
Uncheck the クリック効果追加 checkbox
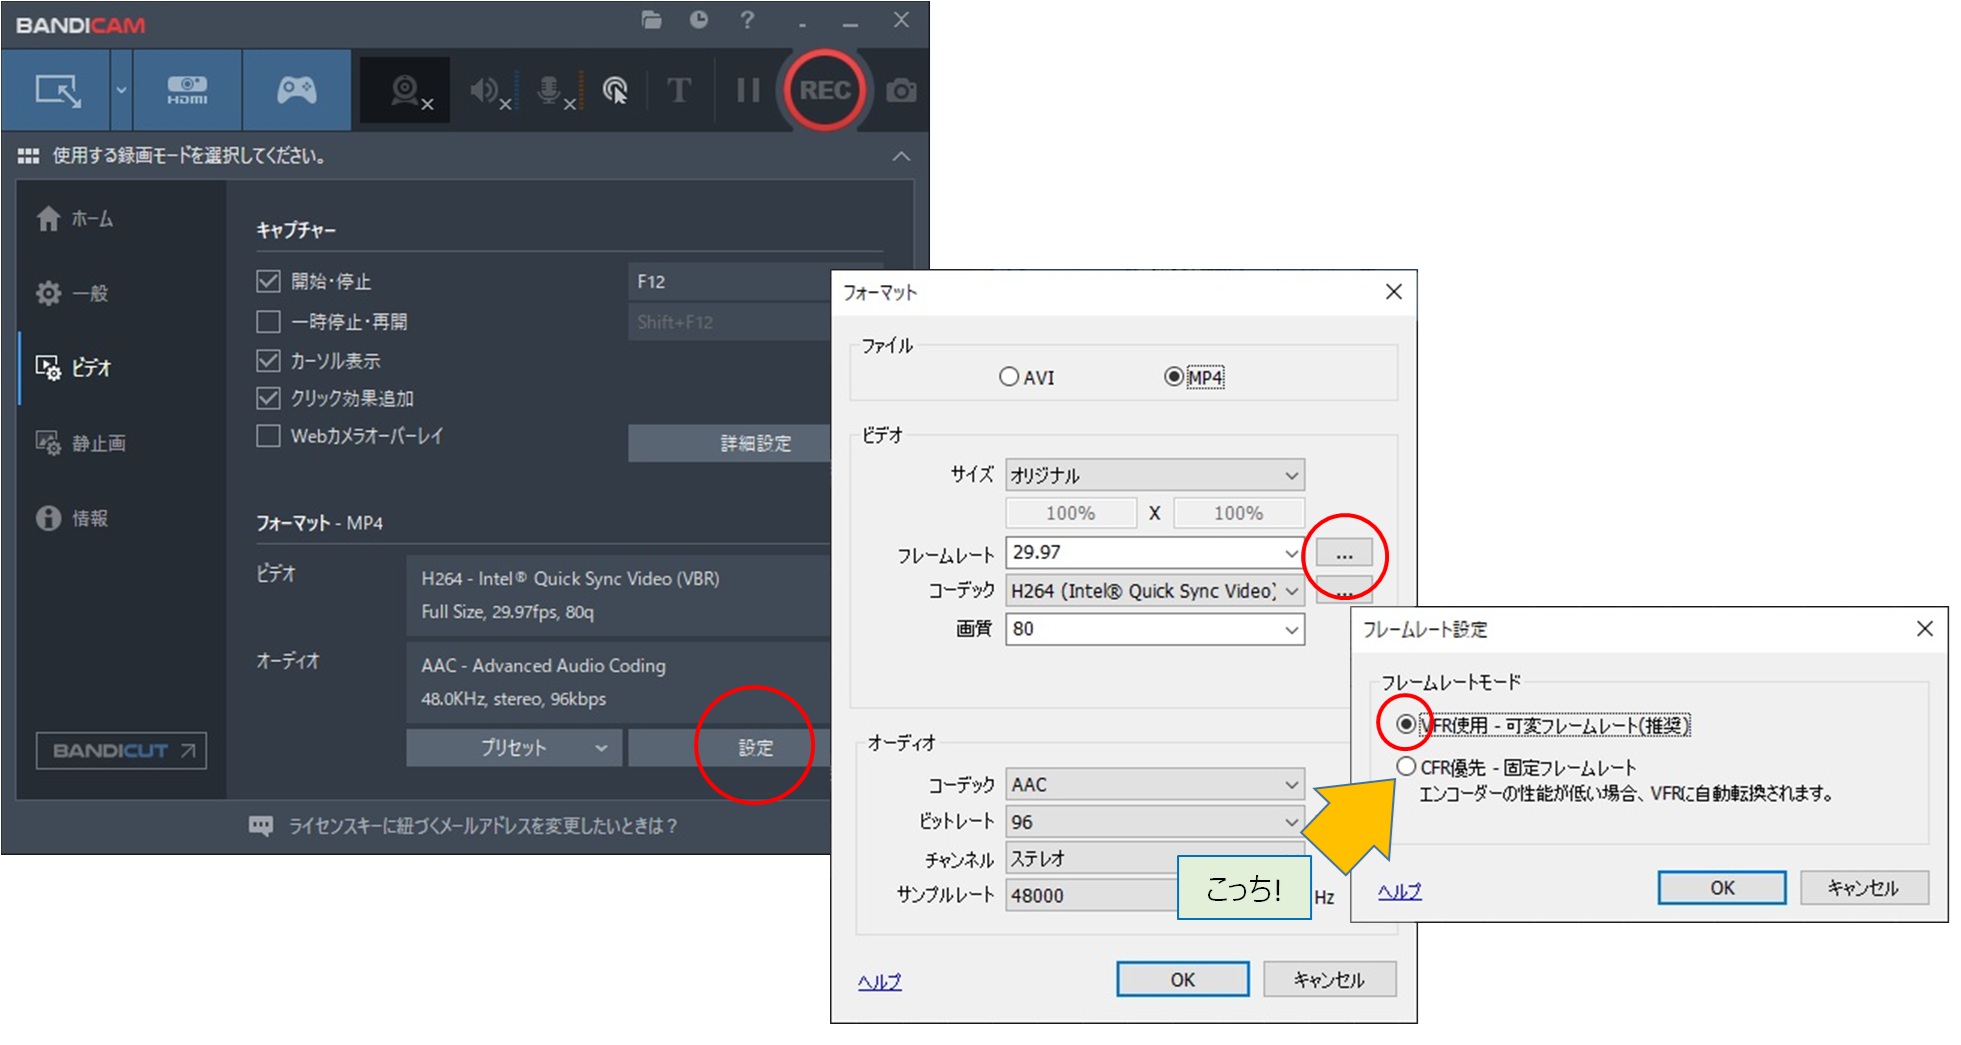coord(268,398)
